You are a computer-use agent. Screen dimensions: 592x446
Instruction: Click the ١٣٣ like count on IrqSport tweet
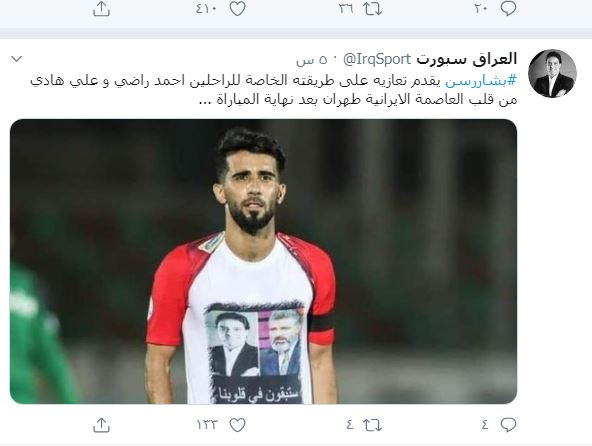[207, 425]
